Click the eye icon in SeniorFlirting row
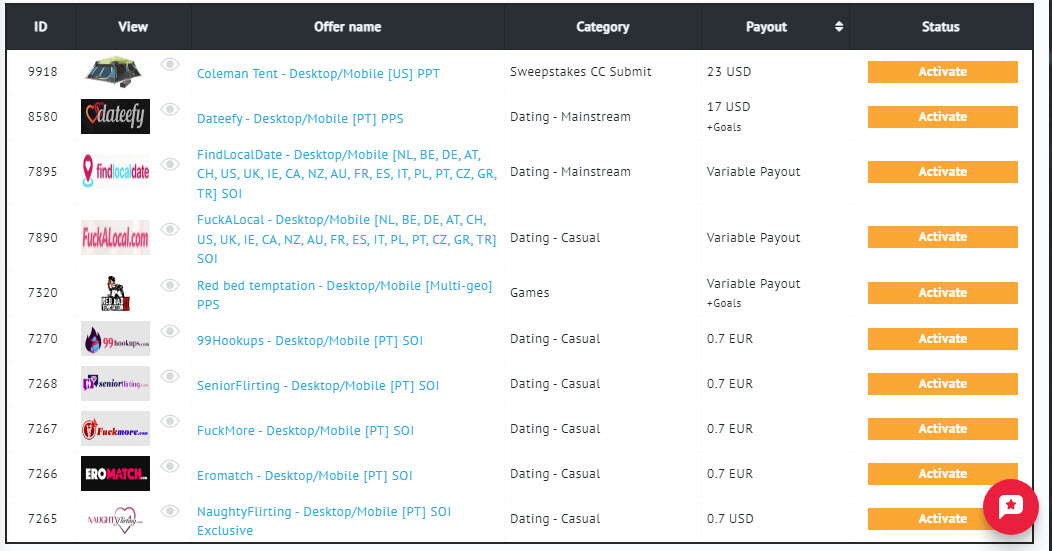Image resolution: width=1052 pixels, height=551 pixels. click(170, 376)
